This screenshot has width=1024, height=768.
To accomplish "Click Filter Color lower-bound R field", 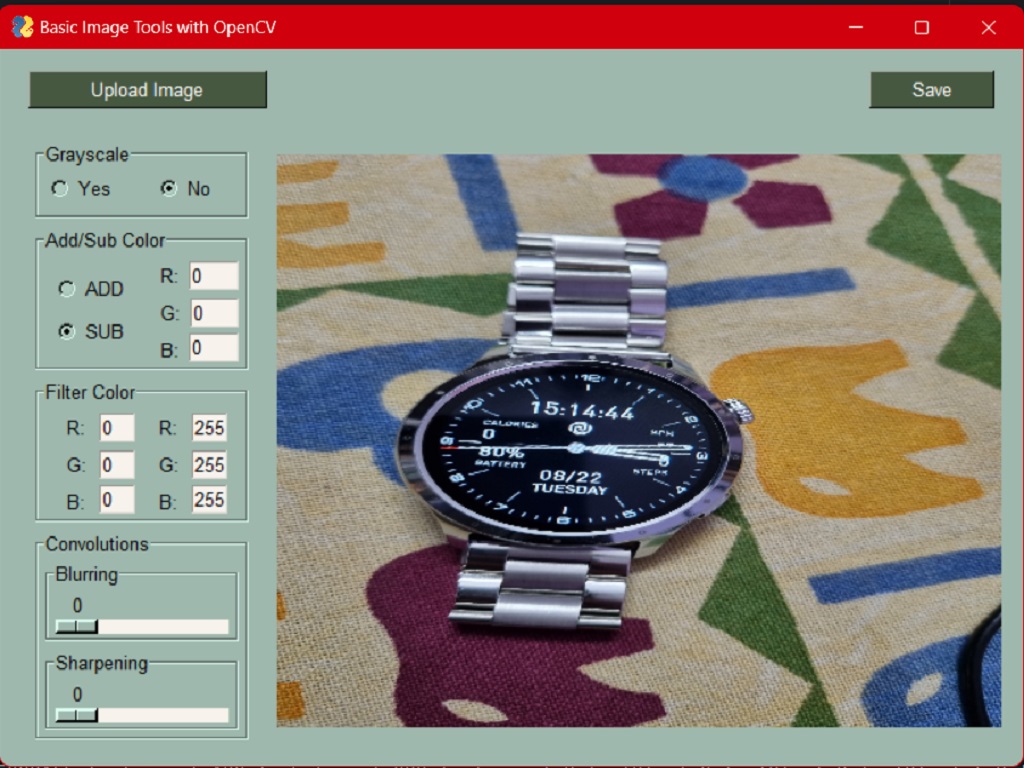I will (117, 428).
